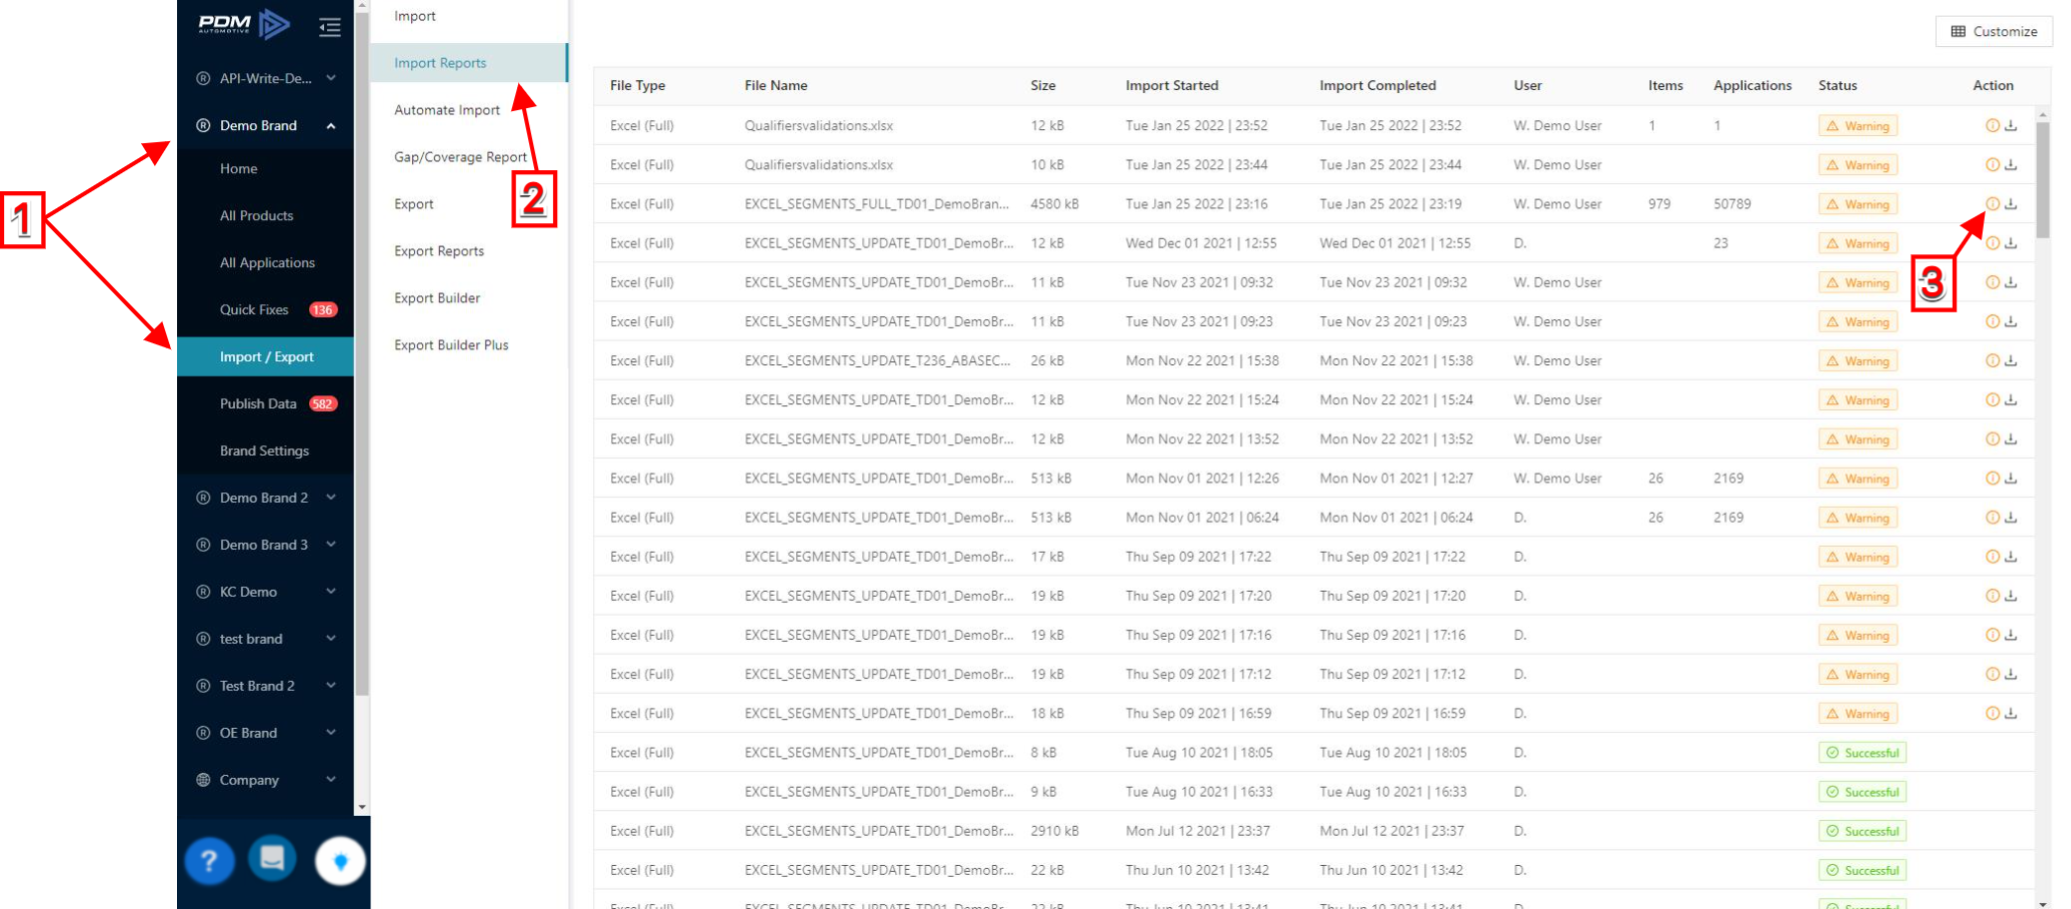
Task: Download the Nov 23 2021 09:23 import report
Action: point(2011,322)
